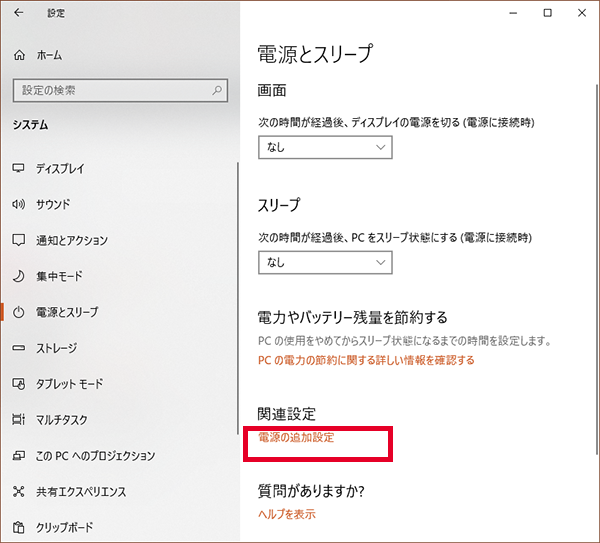Click the ホーム home icon
The image size is (600, 543).
coord(20,55)
